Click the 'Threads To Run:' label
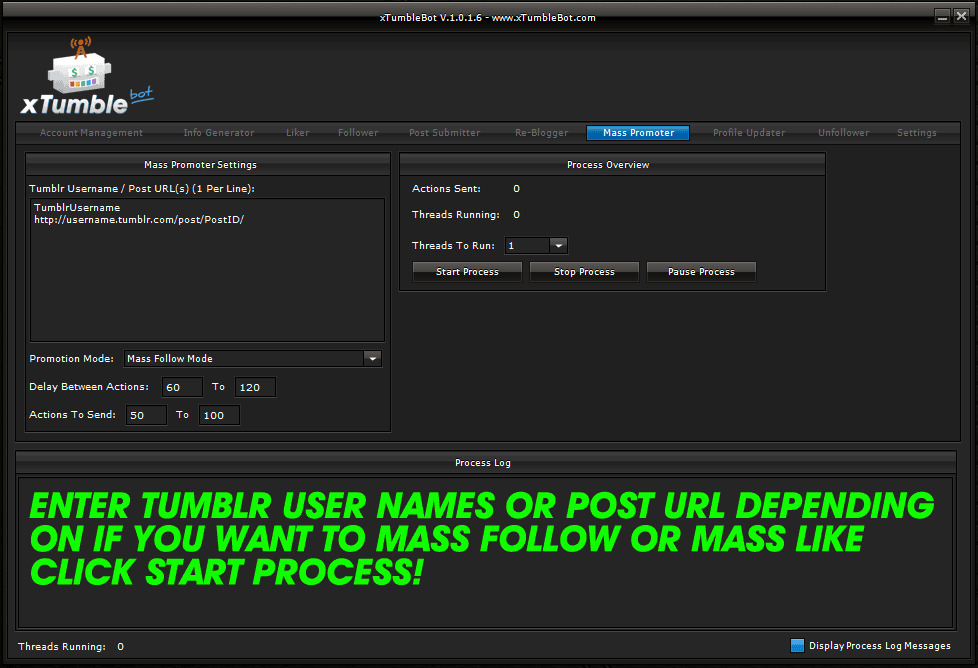978x668 pixels. click(x=453, y=246)
